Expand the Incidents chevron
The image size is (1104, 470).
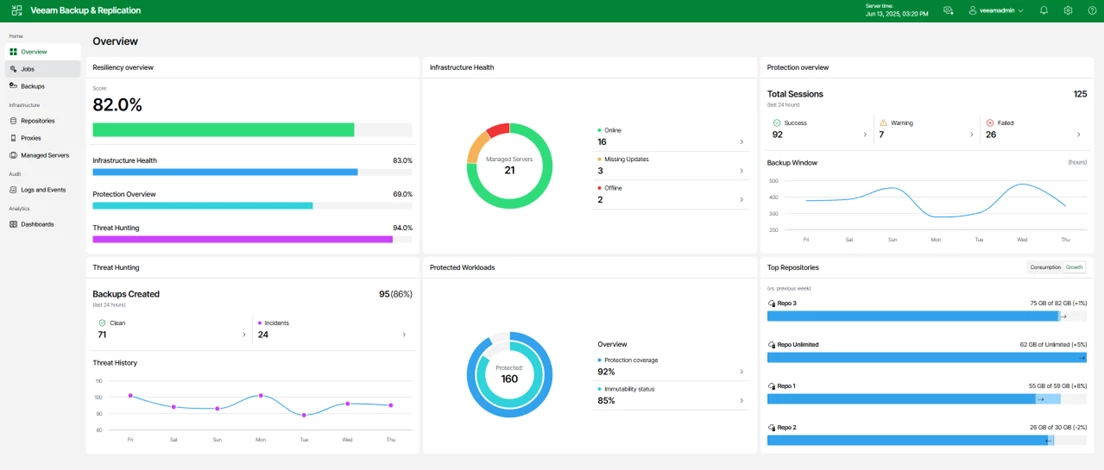tap(404, 335)
